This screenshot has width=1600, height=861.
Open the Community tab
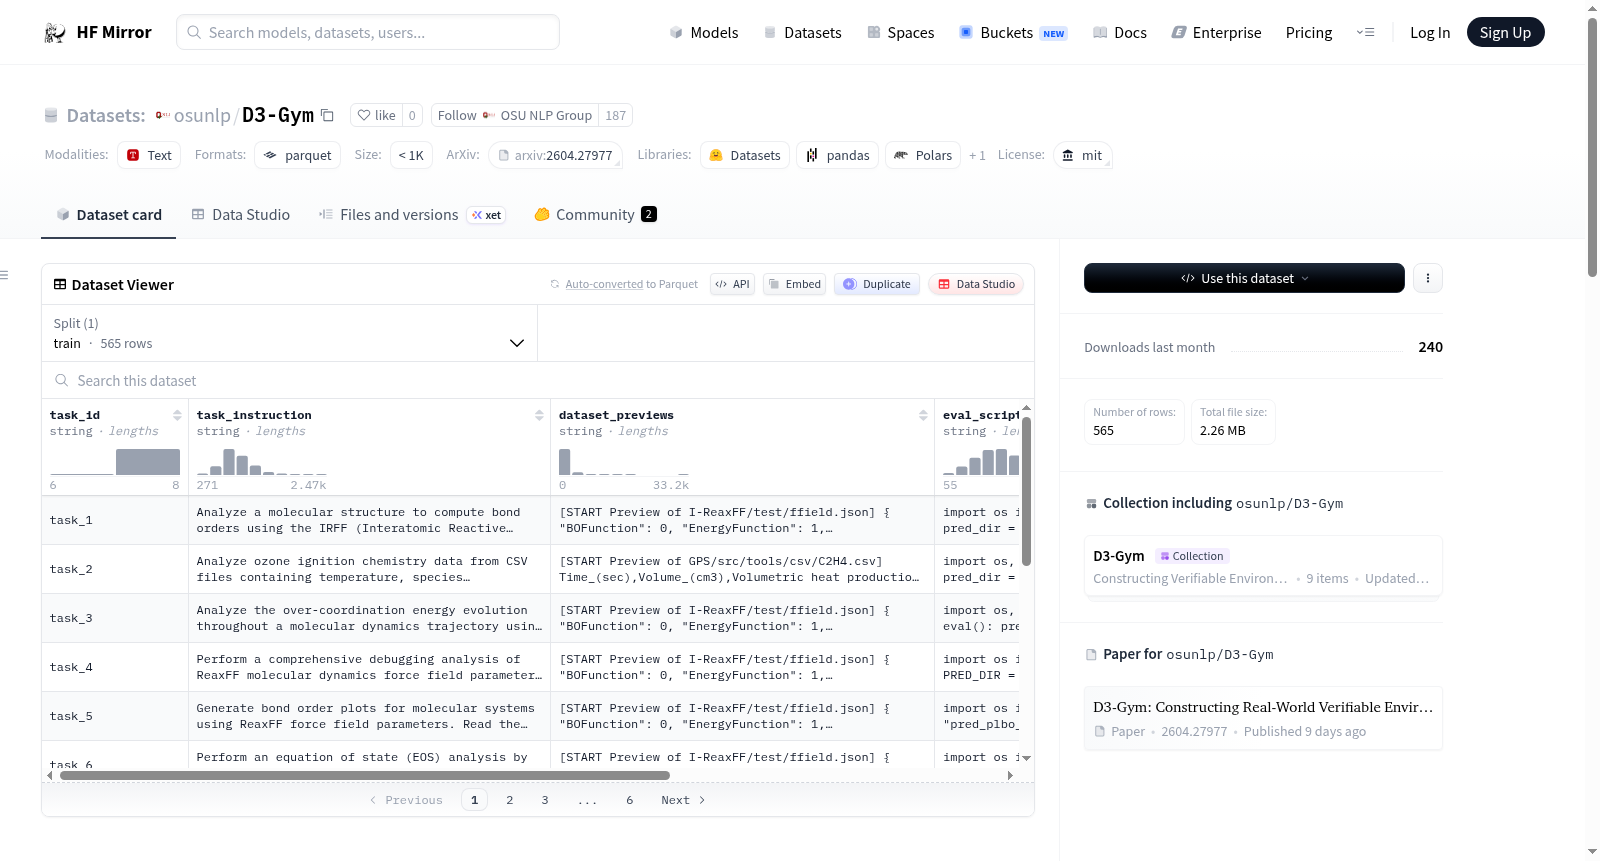595,215
